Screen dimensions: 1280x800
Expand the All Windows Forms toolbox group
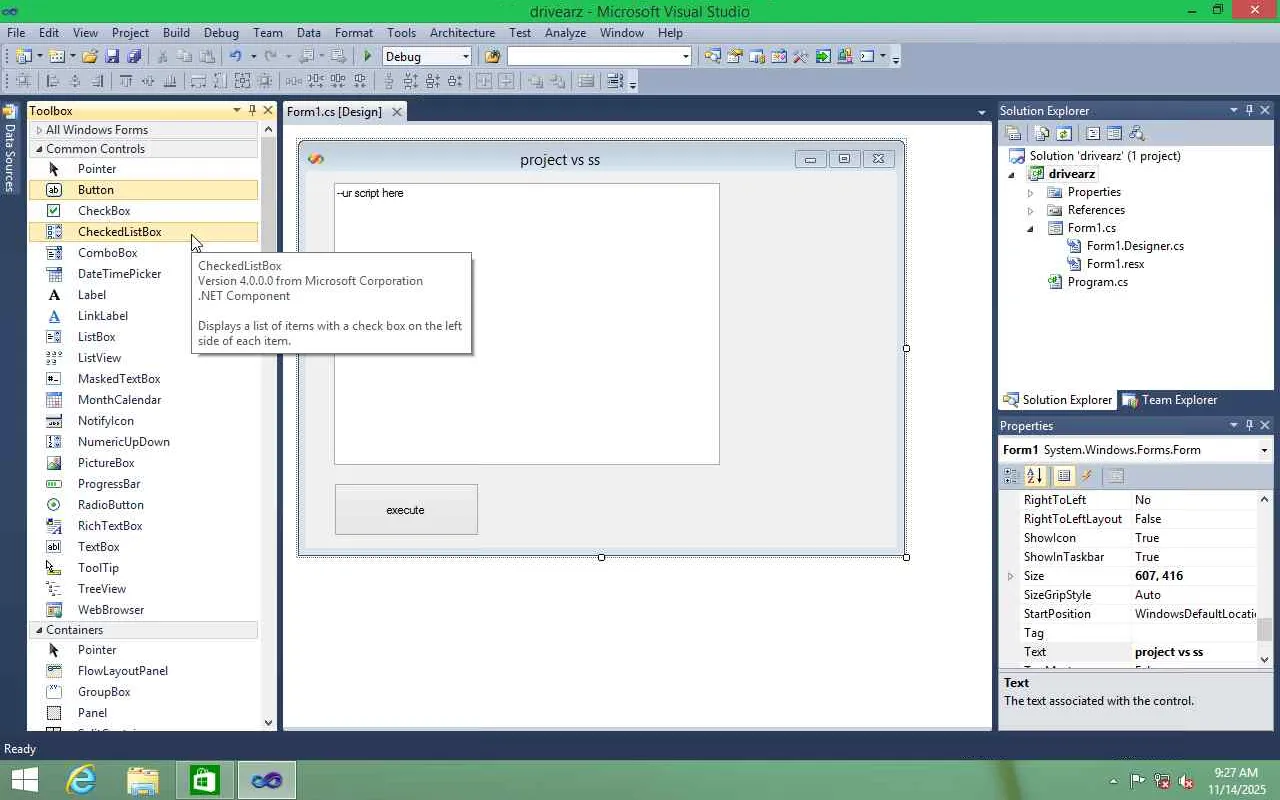(x=39, y=130)
